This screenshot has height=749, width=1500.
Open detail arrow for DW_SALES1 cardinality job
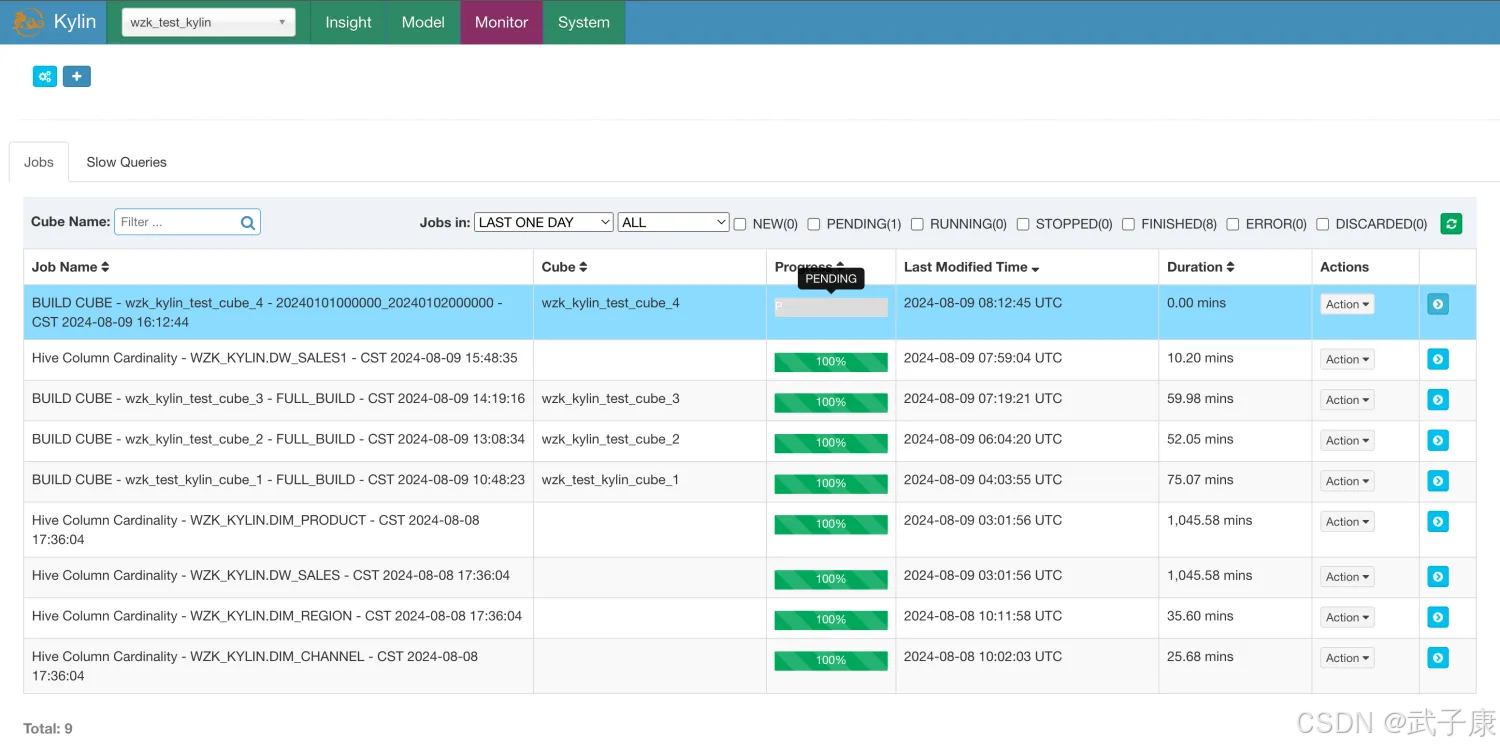pos(1437,359)
